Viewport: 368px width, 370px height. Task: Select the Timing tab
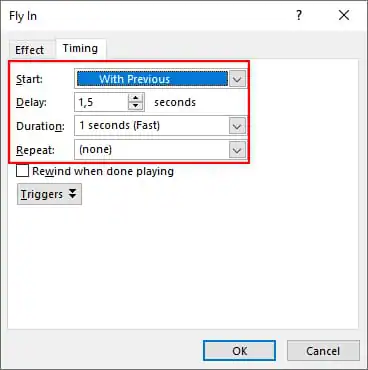pos(80,49)
